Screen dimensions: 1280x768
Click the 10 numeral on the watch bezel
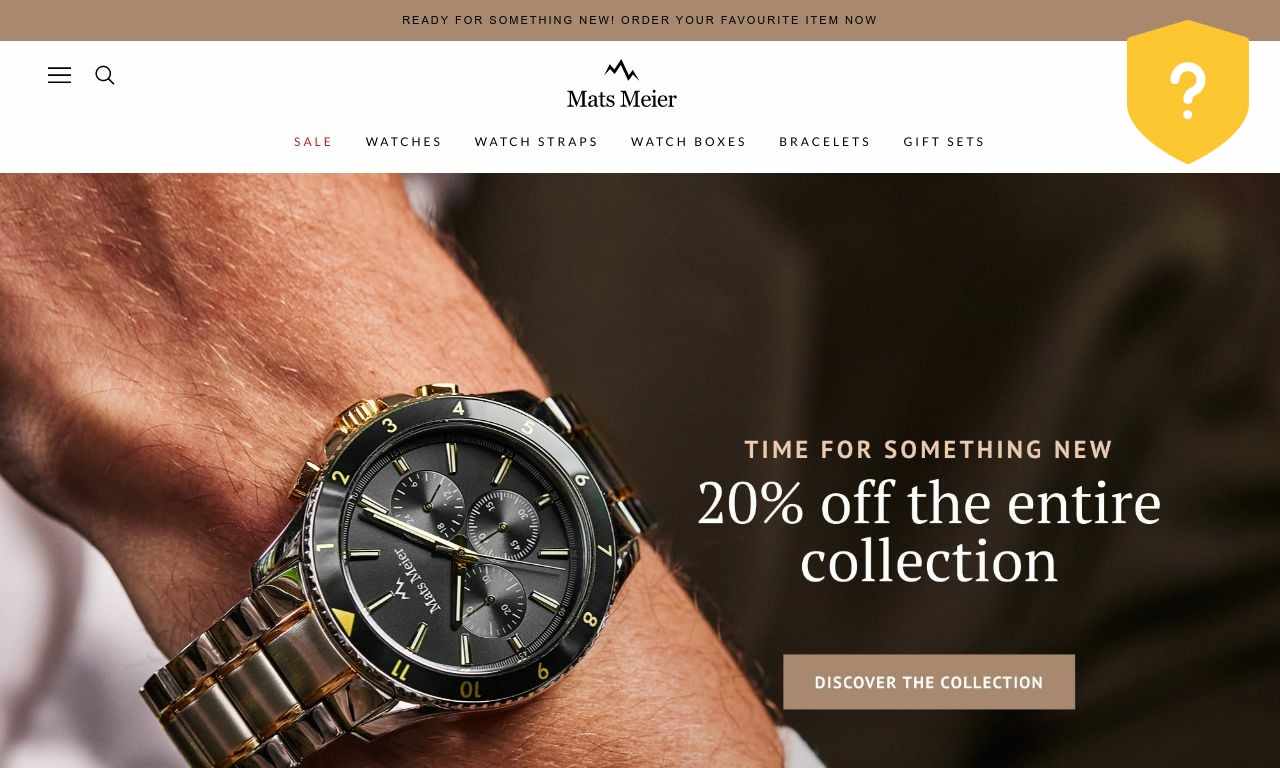tap(470, 689)
